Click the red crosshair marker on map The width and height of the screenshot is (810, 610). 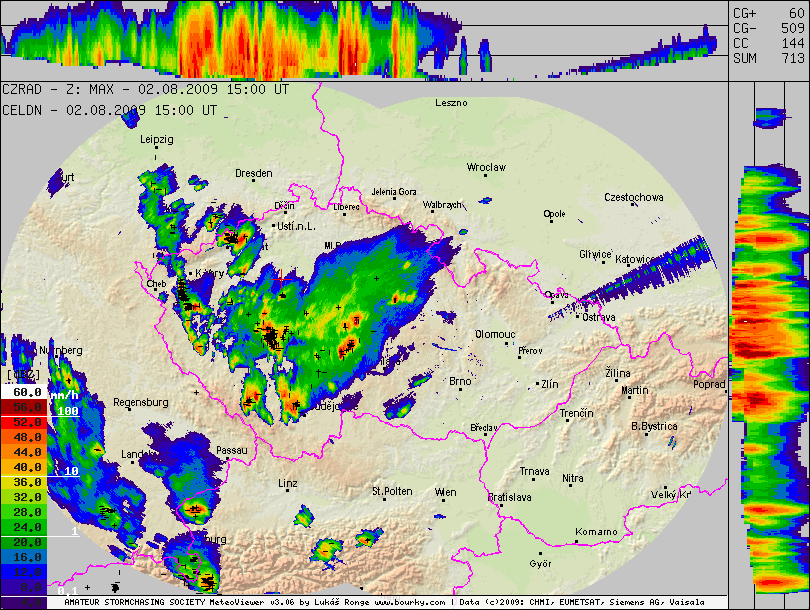tap(281, 279)
